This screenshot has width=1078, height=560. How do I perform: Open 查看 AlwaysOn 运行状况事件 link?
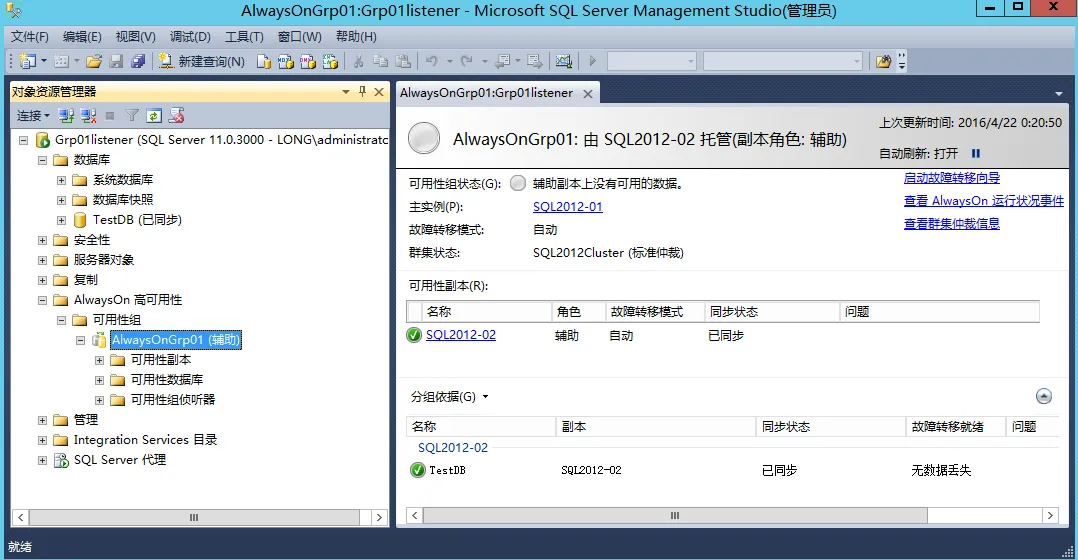(984, 201)
